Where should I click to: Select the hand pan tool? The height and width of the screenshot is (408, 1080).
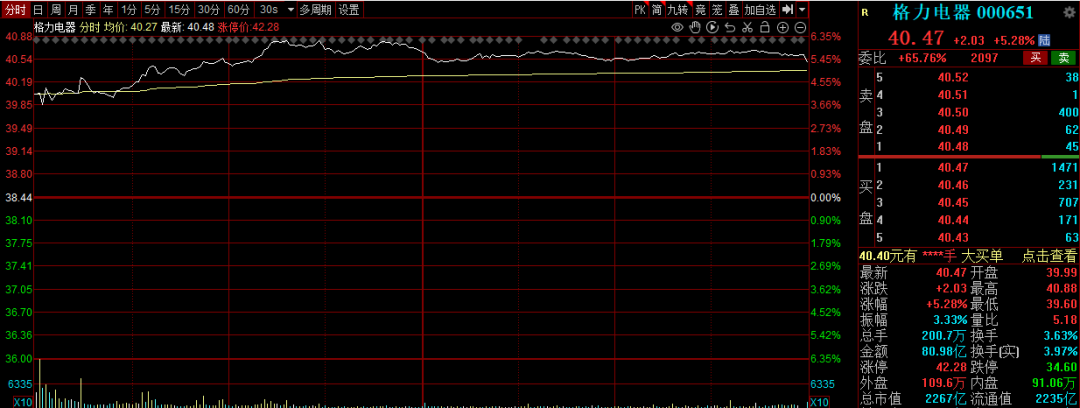coord(694,27)
